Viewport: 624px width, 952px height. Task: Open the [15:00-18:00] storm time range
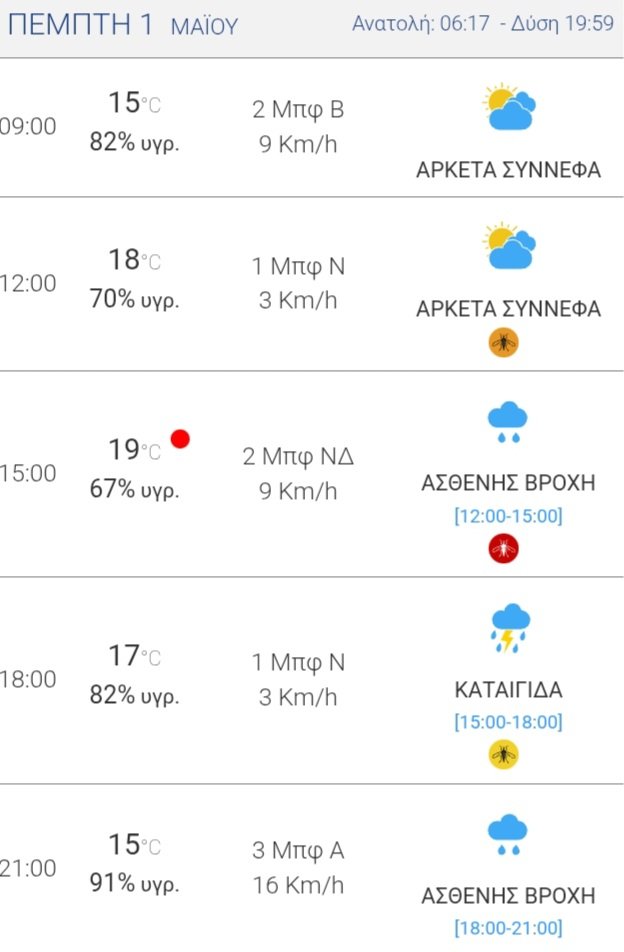pos(509,722)
